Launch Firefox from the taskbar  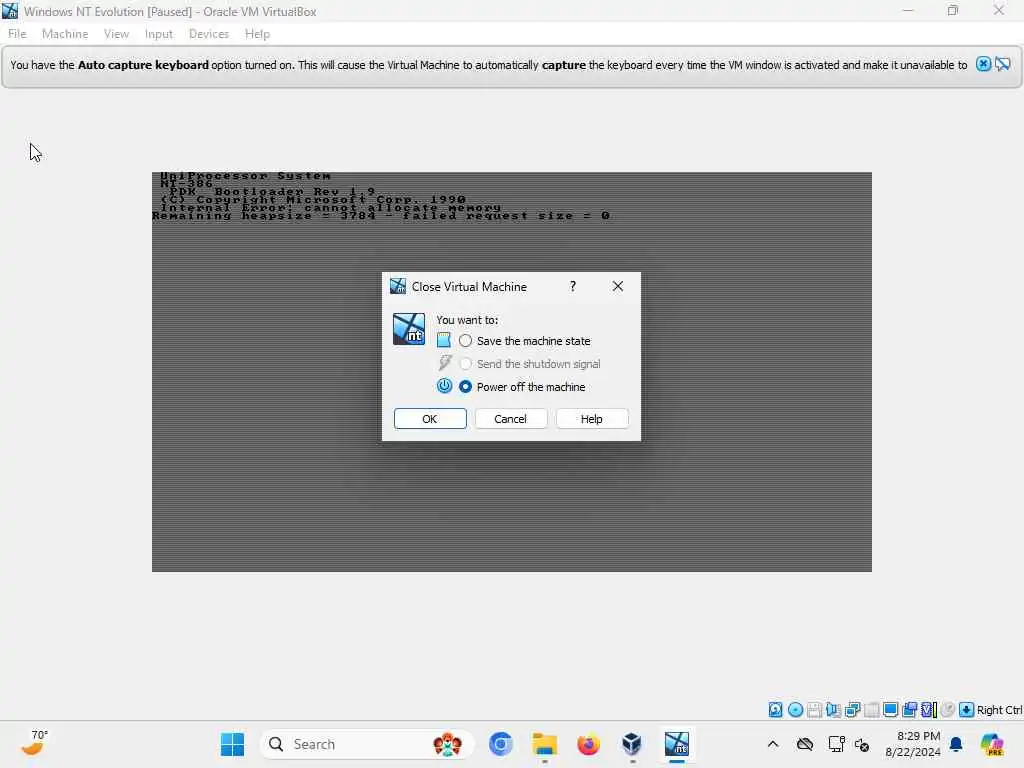[x=588, y=744]
